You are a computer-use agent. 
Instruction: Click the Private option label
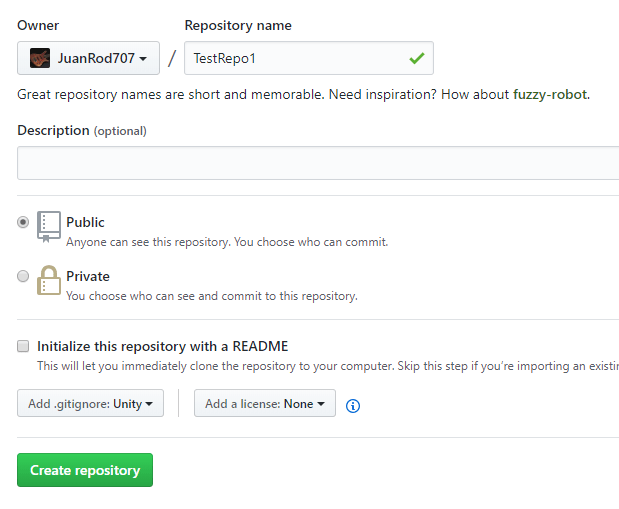[x=88, y=276]
